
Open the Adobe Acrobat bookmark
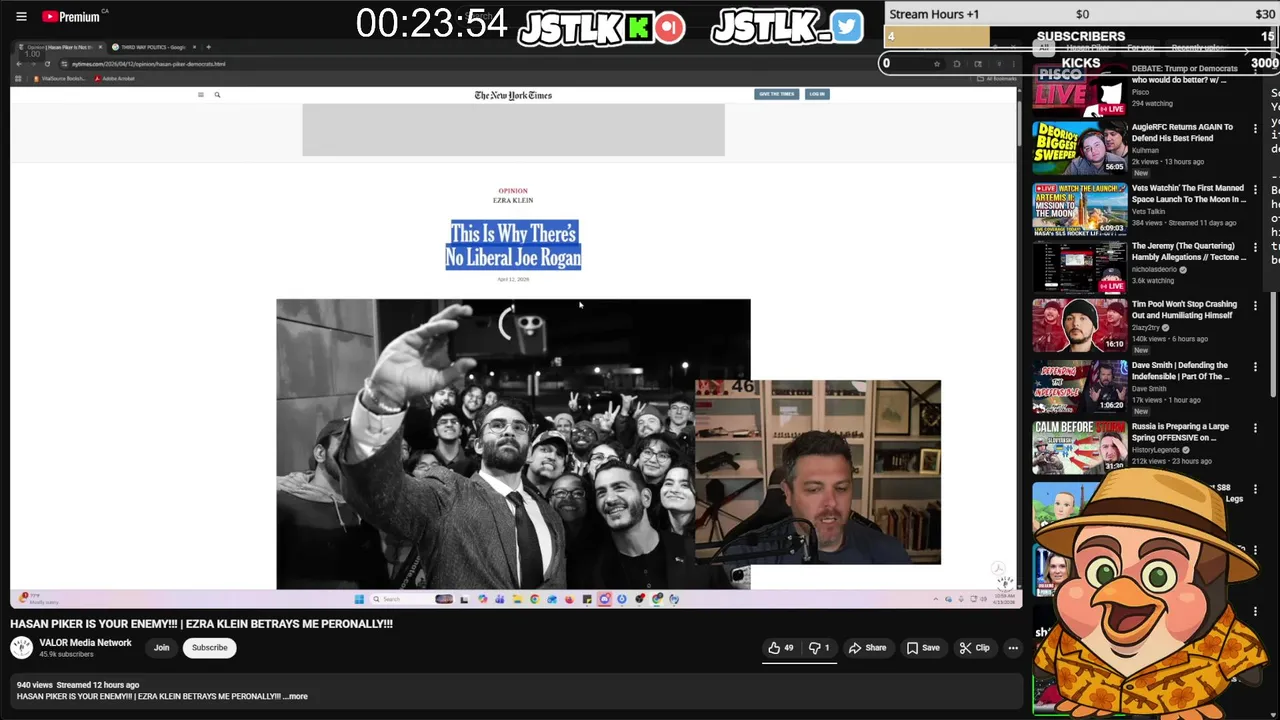(115, 78)
